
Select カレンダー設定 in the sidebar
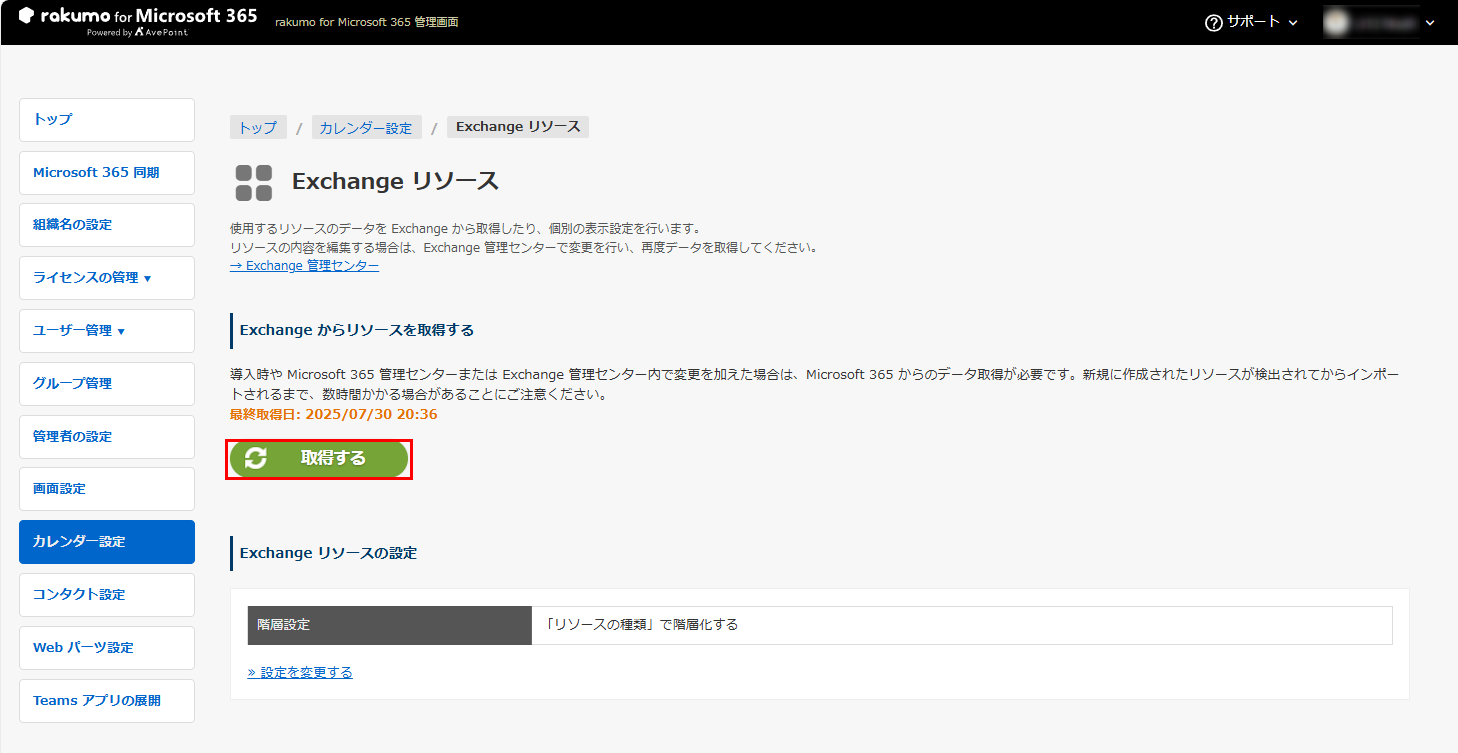pyautogui.click(x=107, y=542)
